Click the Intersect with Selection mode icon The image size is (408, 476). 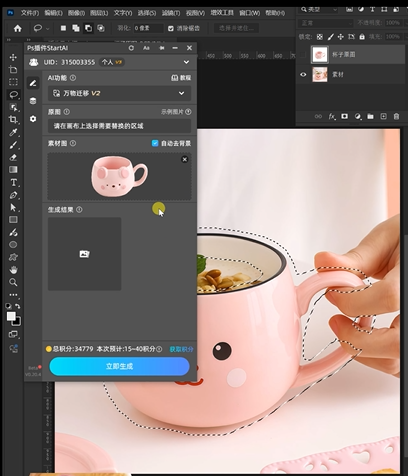click(x=101, y=28)
